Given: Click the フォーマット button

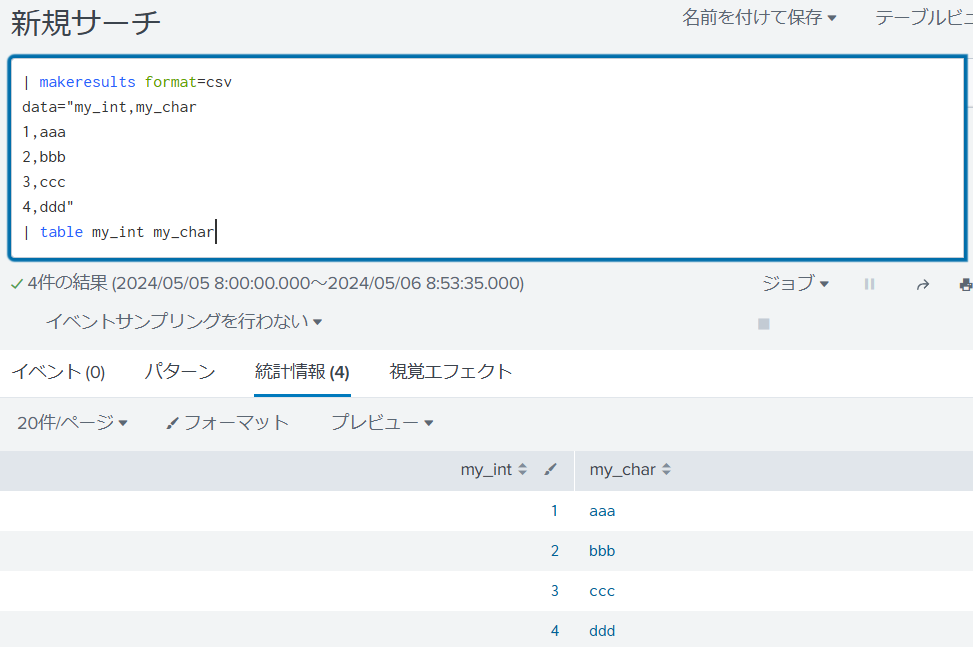Looking at the screenshot, I should [228, 422].
